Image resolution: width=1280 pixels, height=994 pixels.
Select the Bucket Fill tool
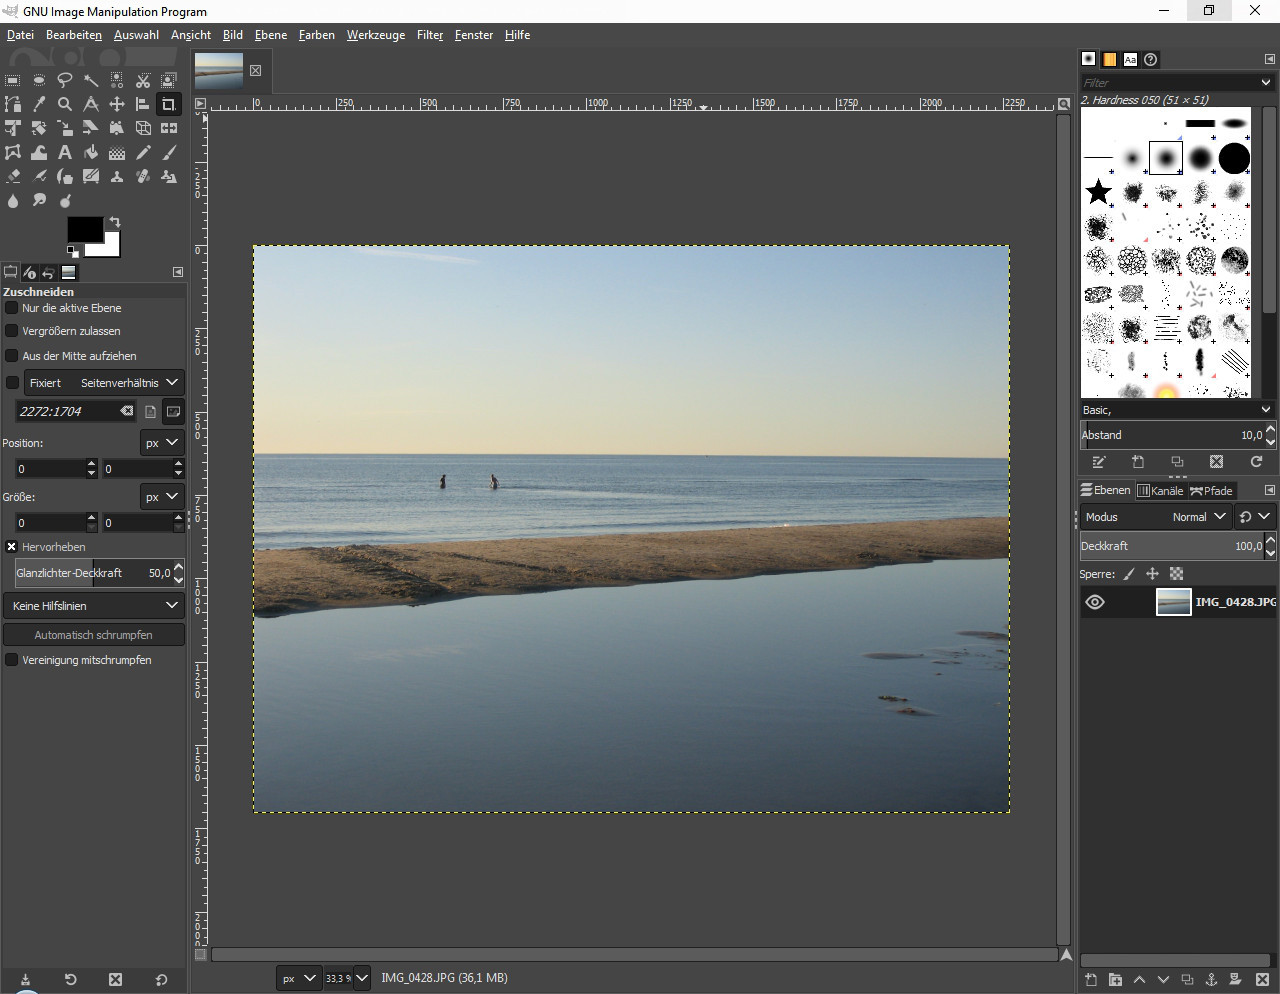pos(91,153)
